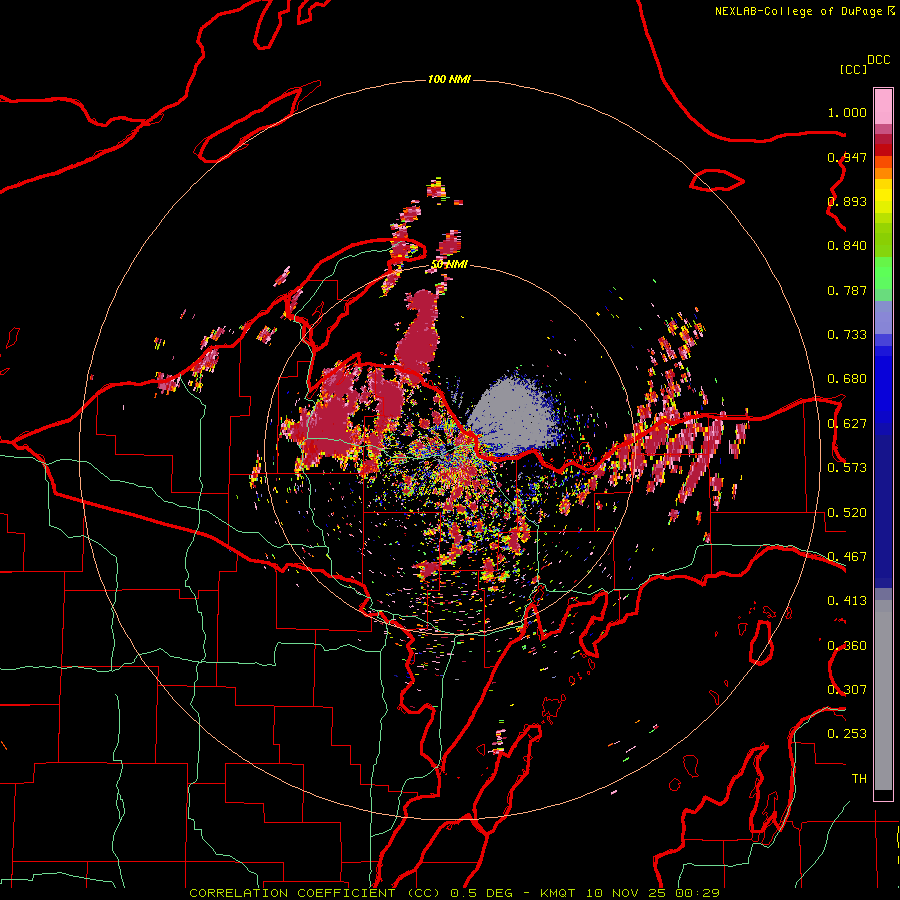Viewport: 900px width, 900px height.
Task: Click the [CC] units label
Action: click(x=853, y=69)
